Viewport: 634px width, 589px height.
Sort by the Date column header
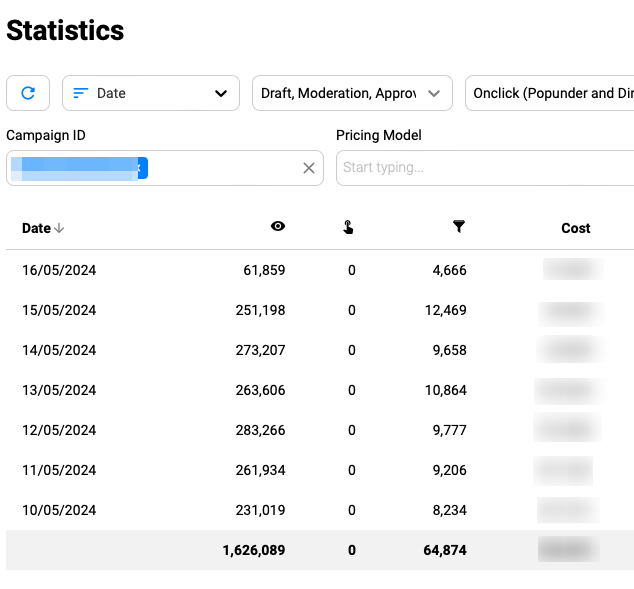37,228
